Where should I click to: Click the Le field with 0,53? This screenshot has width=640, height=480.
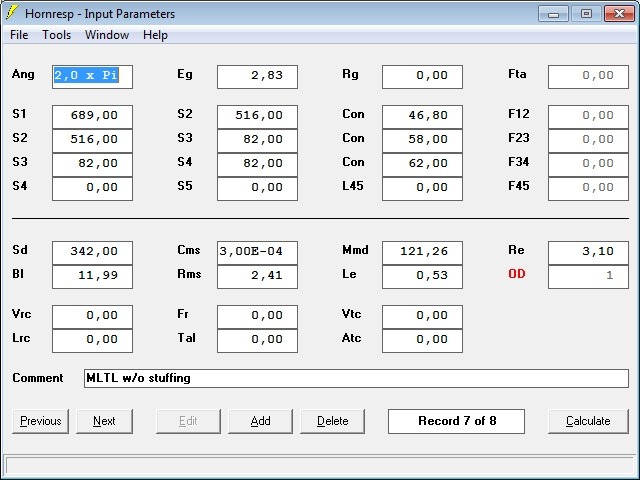click(x=422, y=277)
